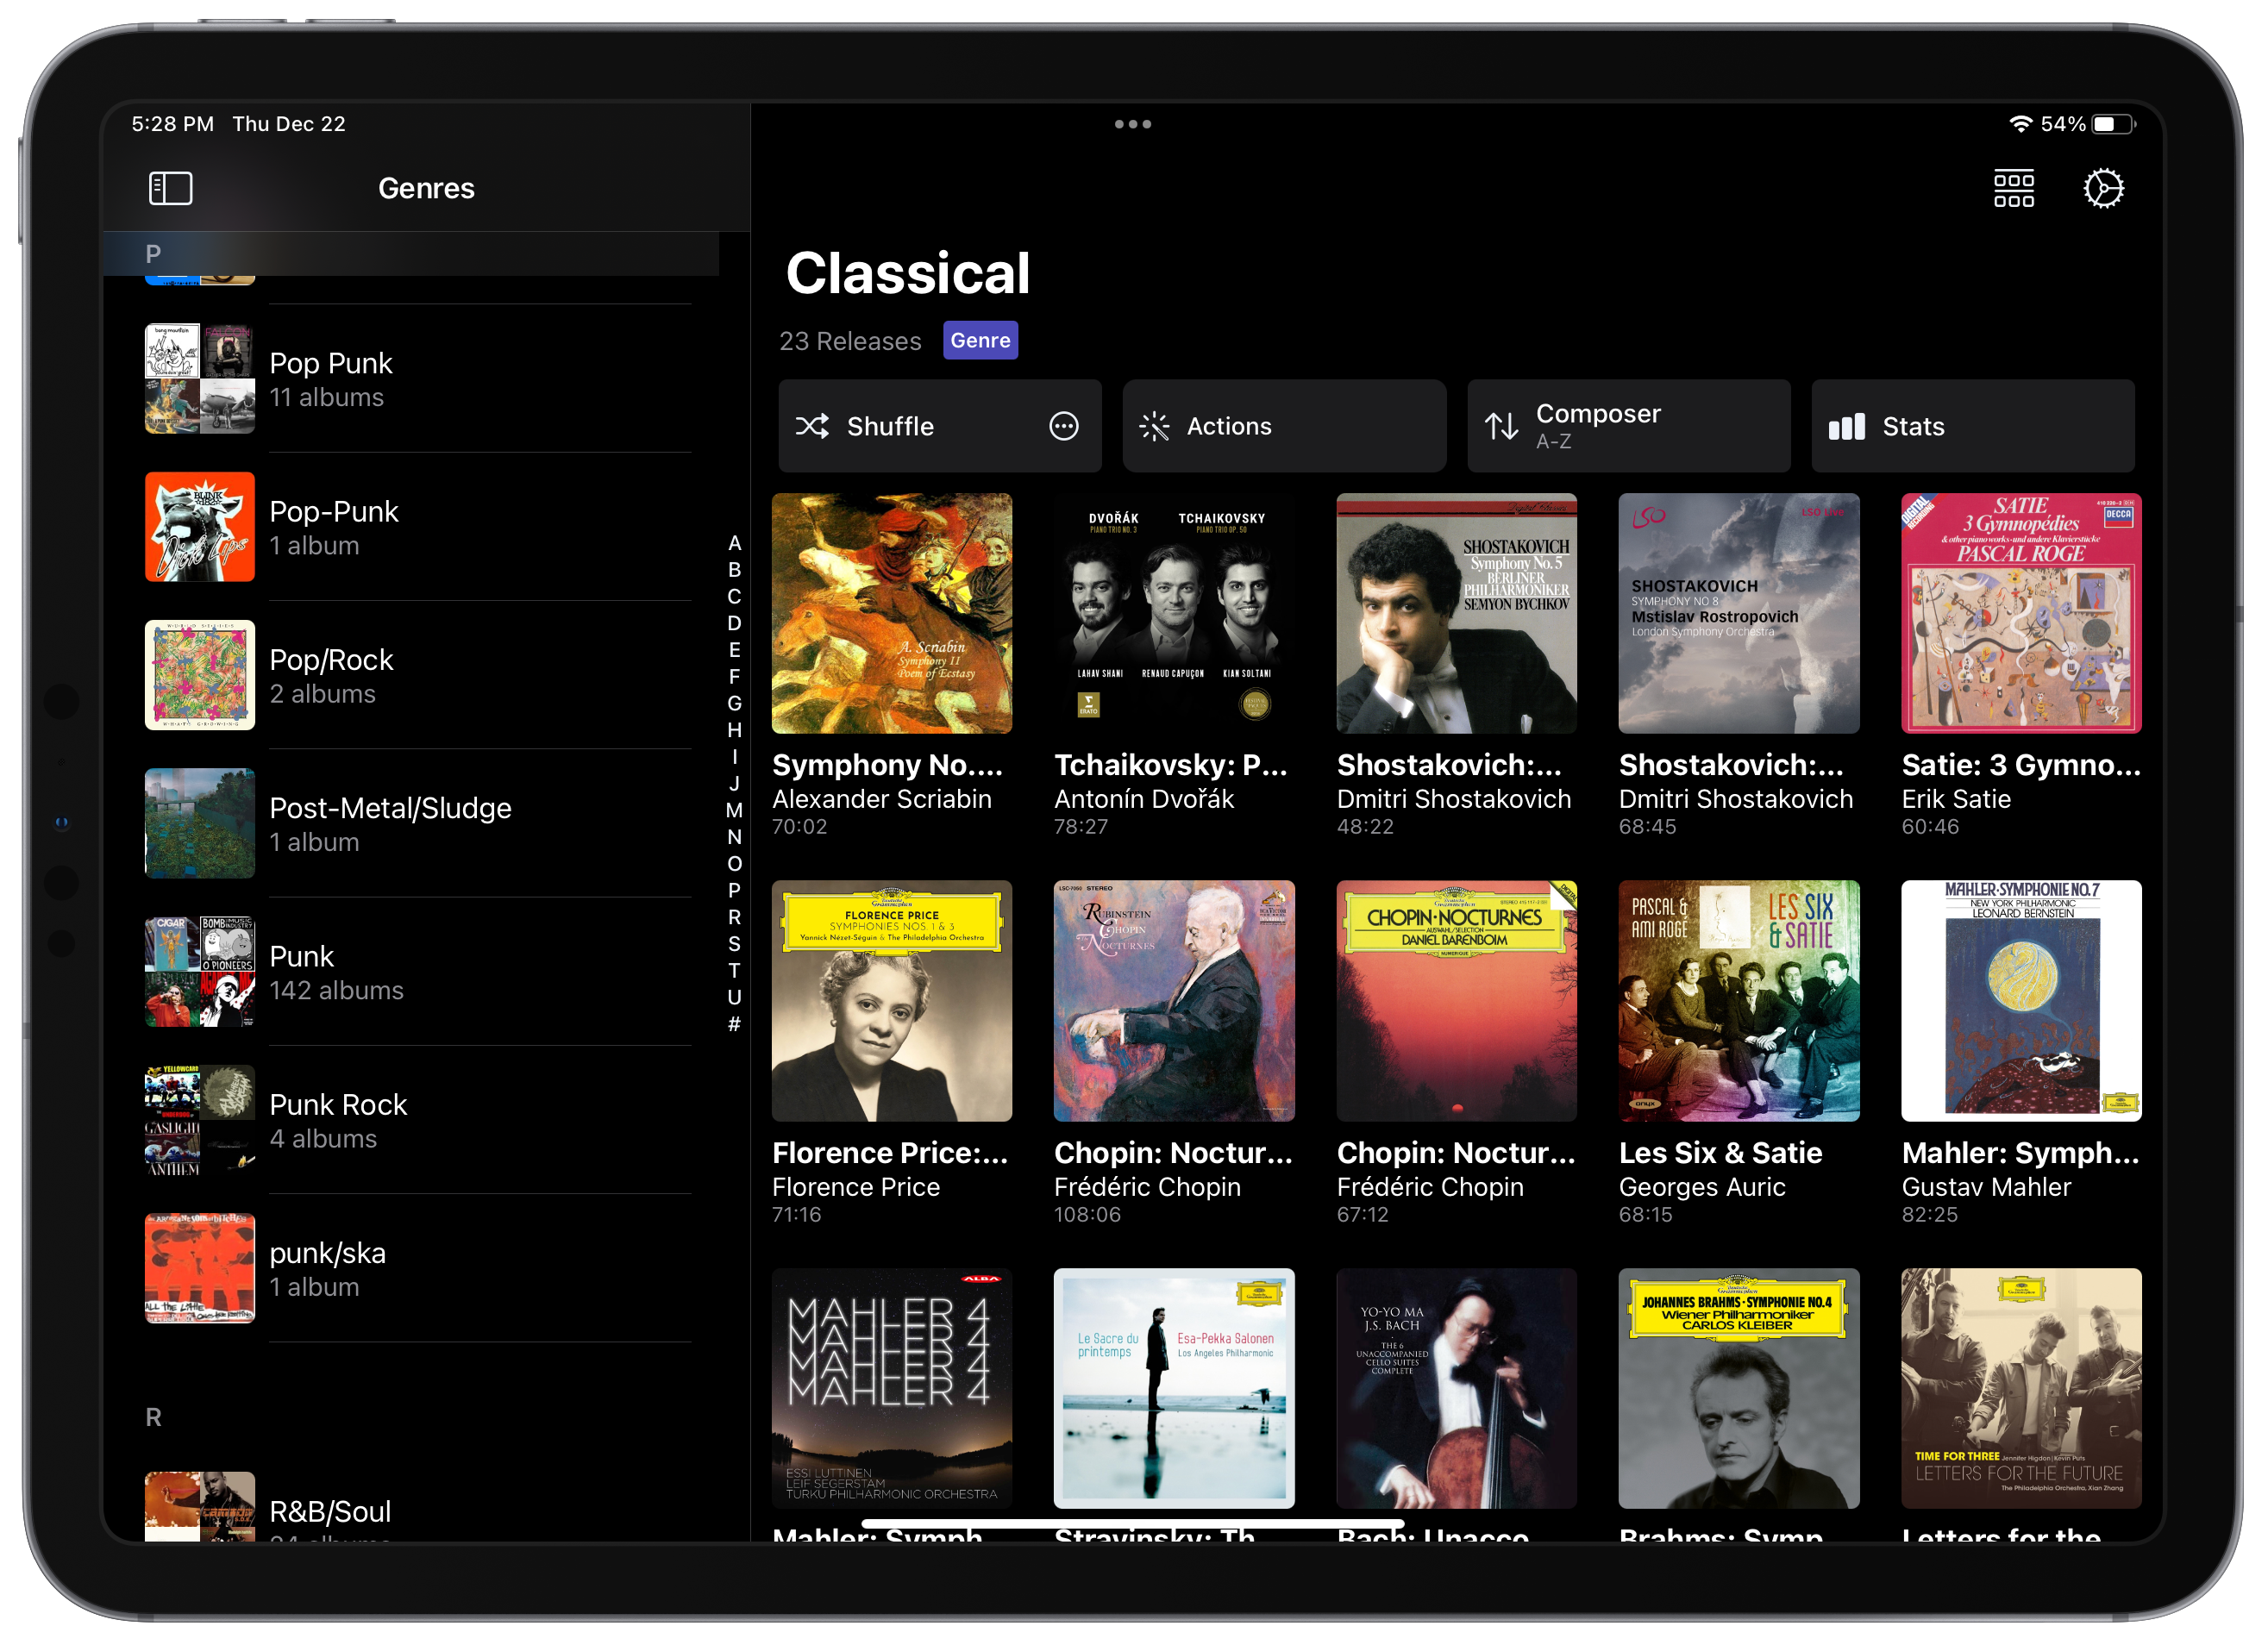
Task: Jump to # in alphabet index
Action: (x=734, y=1024)
